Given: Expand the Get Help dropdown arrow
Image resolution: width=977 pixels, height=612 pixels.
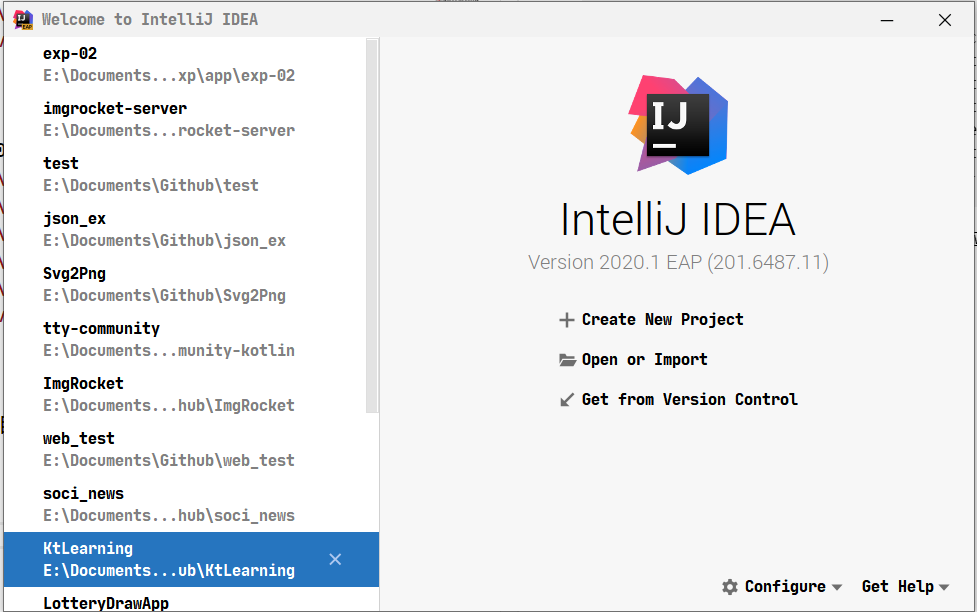Looking at the screenshot, I should coord(944,588).
